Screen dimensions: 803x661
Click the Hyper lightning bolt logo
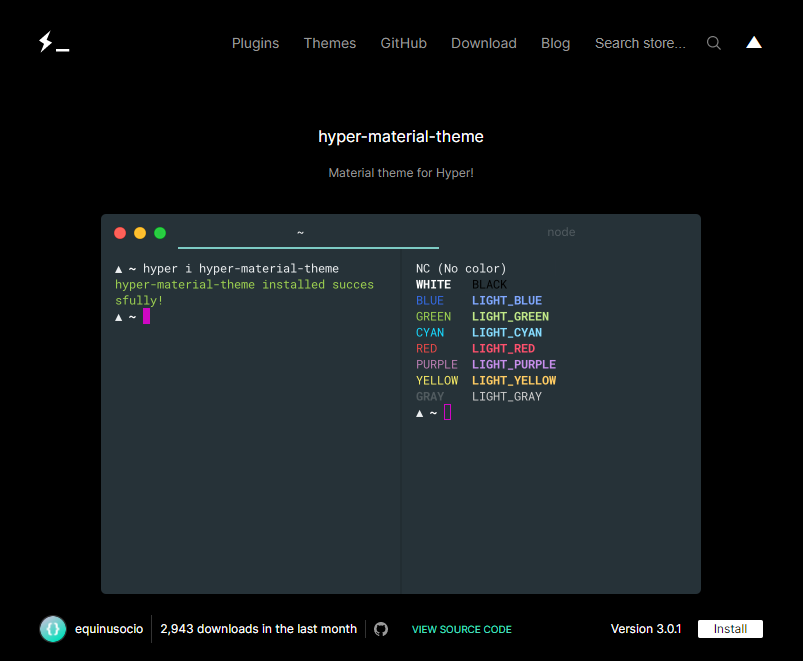click(54, 42)
